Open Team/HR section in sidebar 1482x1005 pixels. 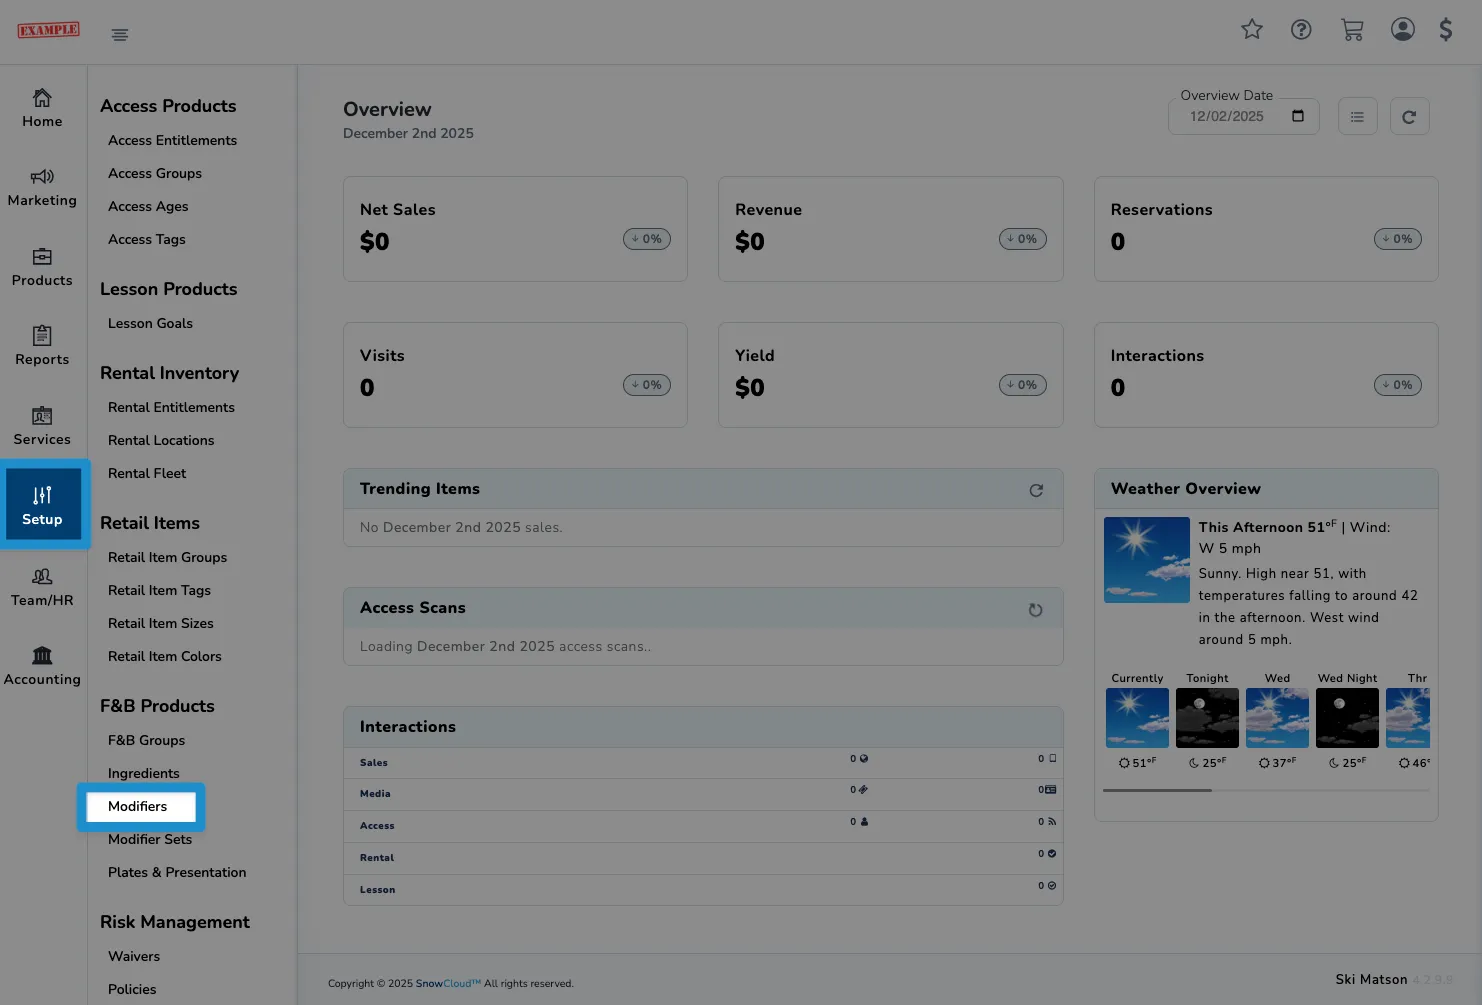tap(42, 588)
